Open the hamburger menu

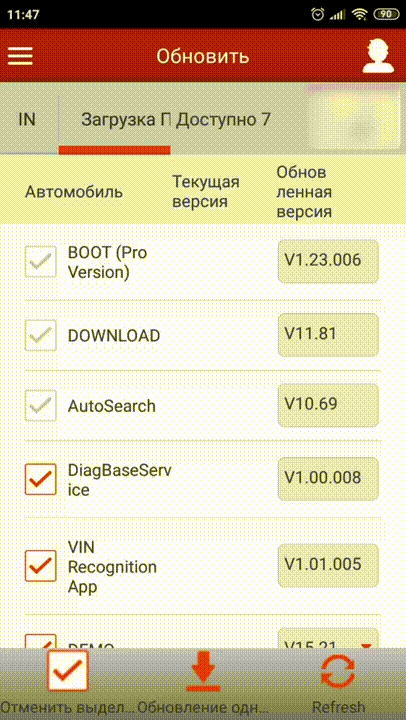[x=20, y=56]
